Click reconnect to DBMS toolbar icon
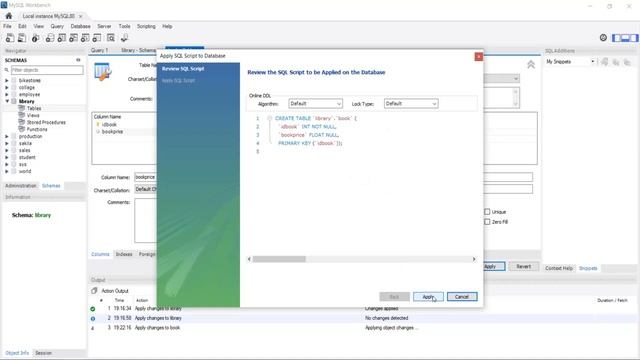 coord(124,38)
